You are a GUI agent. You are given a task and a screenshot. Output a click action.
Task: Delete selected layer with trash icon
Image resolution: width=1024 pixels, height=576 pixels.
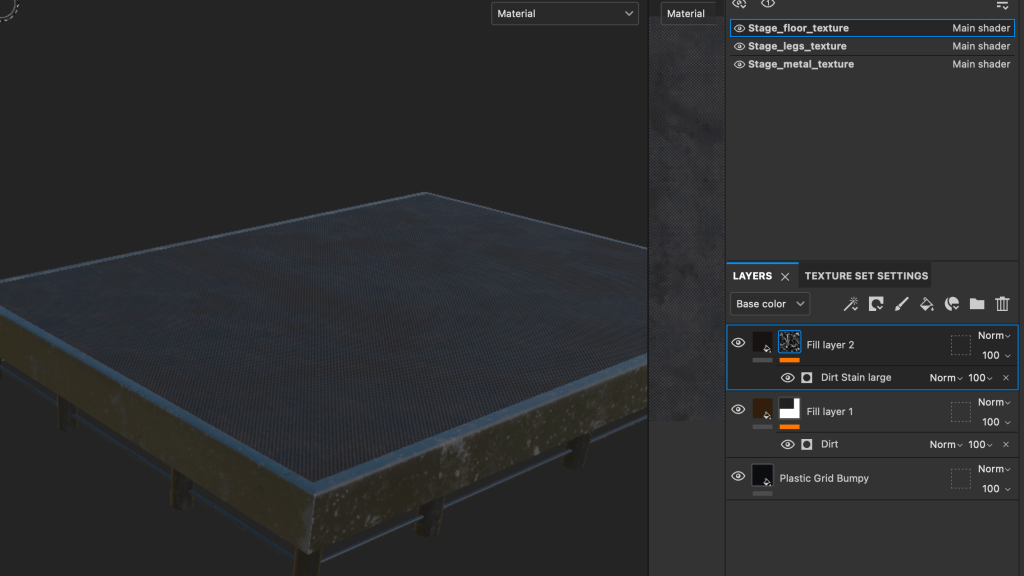(1002, 304)
